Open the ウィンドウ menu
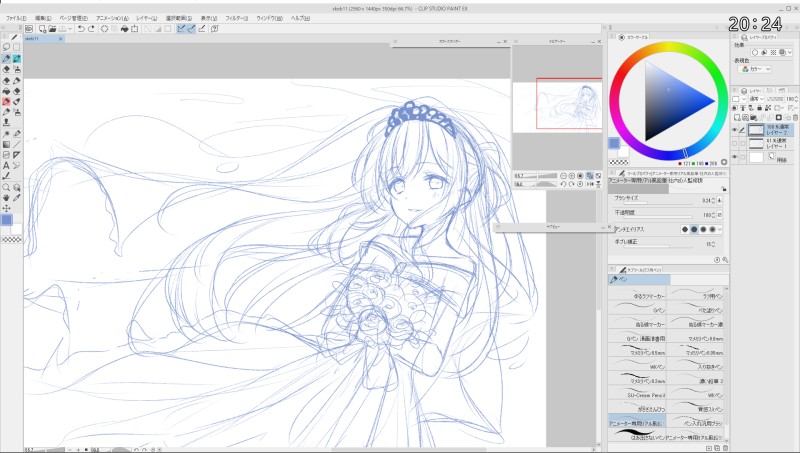800x453 pixels. pyautogui.click(x=269, y=18)
